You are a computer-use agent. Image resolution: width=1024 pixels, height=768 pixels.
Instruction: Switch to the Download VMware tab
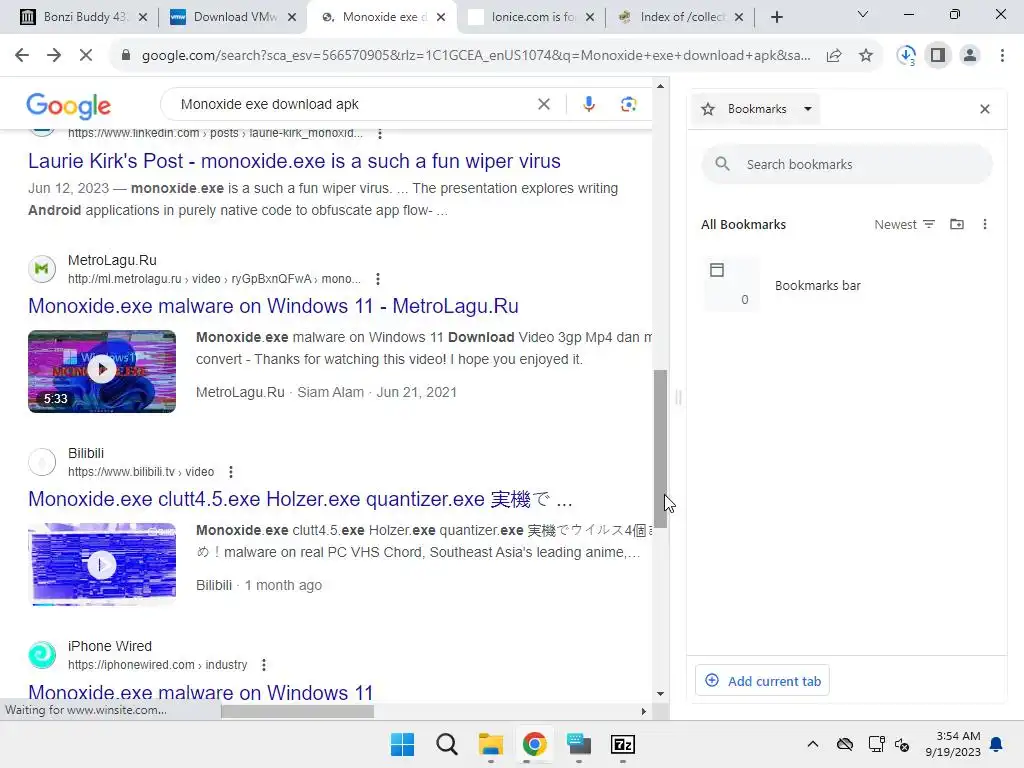(232, 17)
